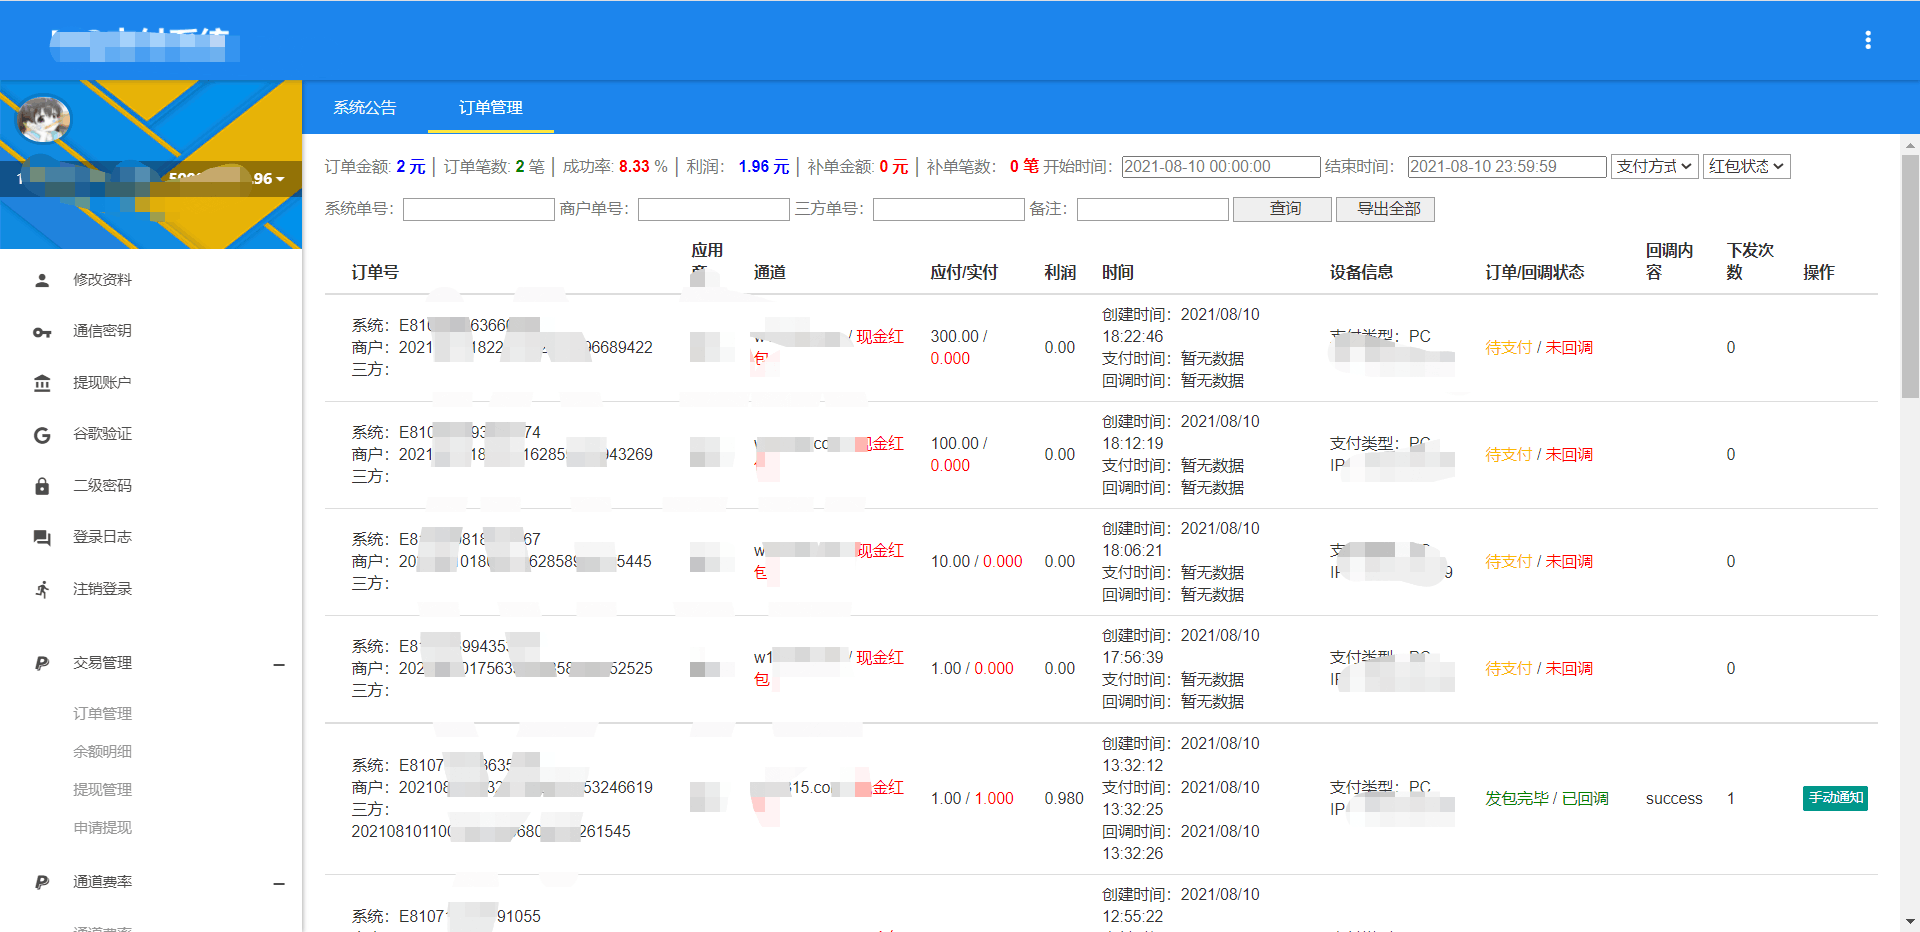This screenshot has height=932, width=1920.
Task: Click the key icon beside 通信密钥
Action: [x=42, y=332]
